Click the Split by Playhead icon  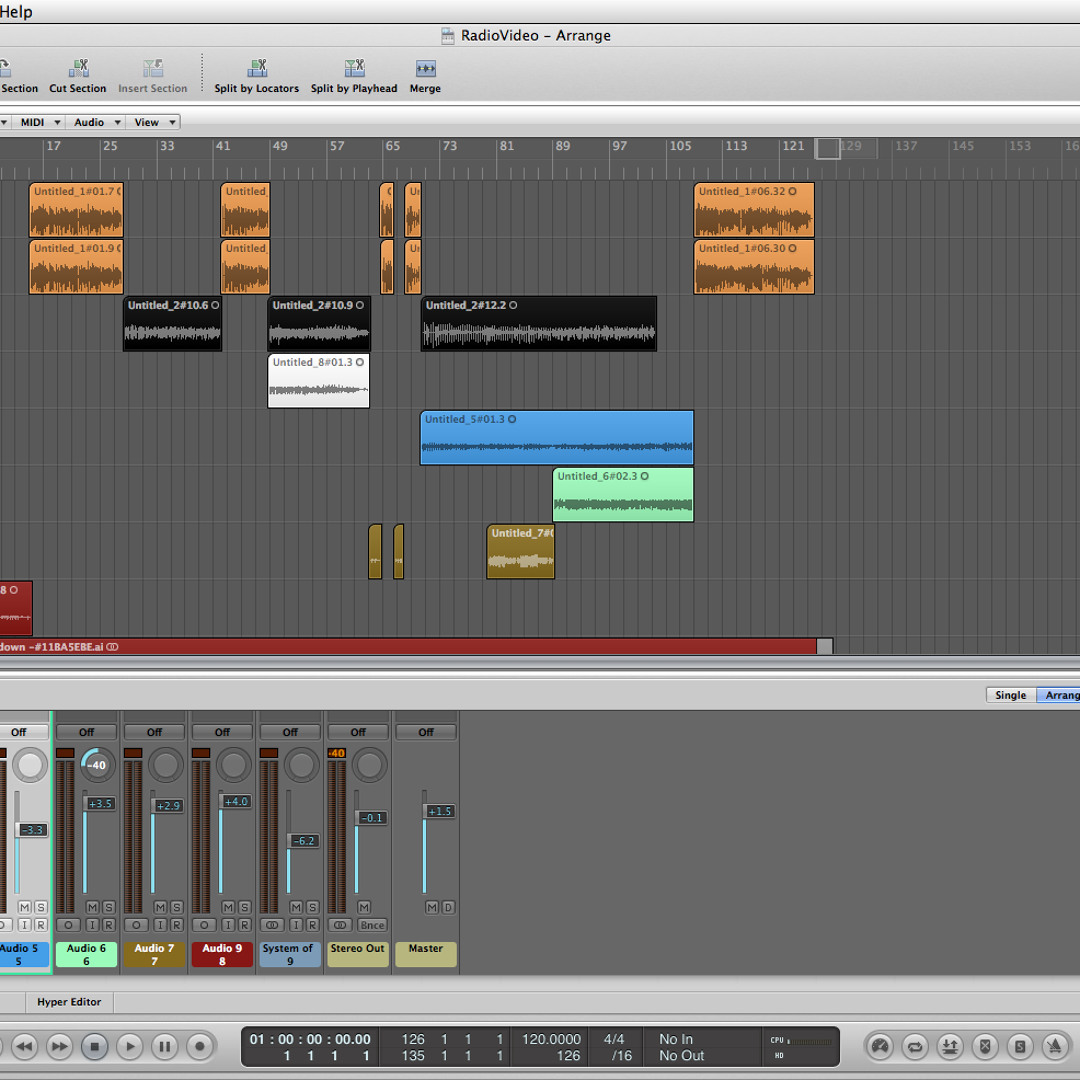(x=354, y=68)
